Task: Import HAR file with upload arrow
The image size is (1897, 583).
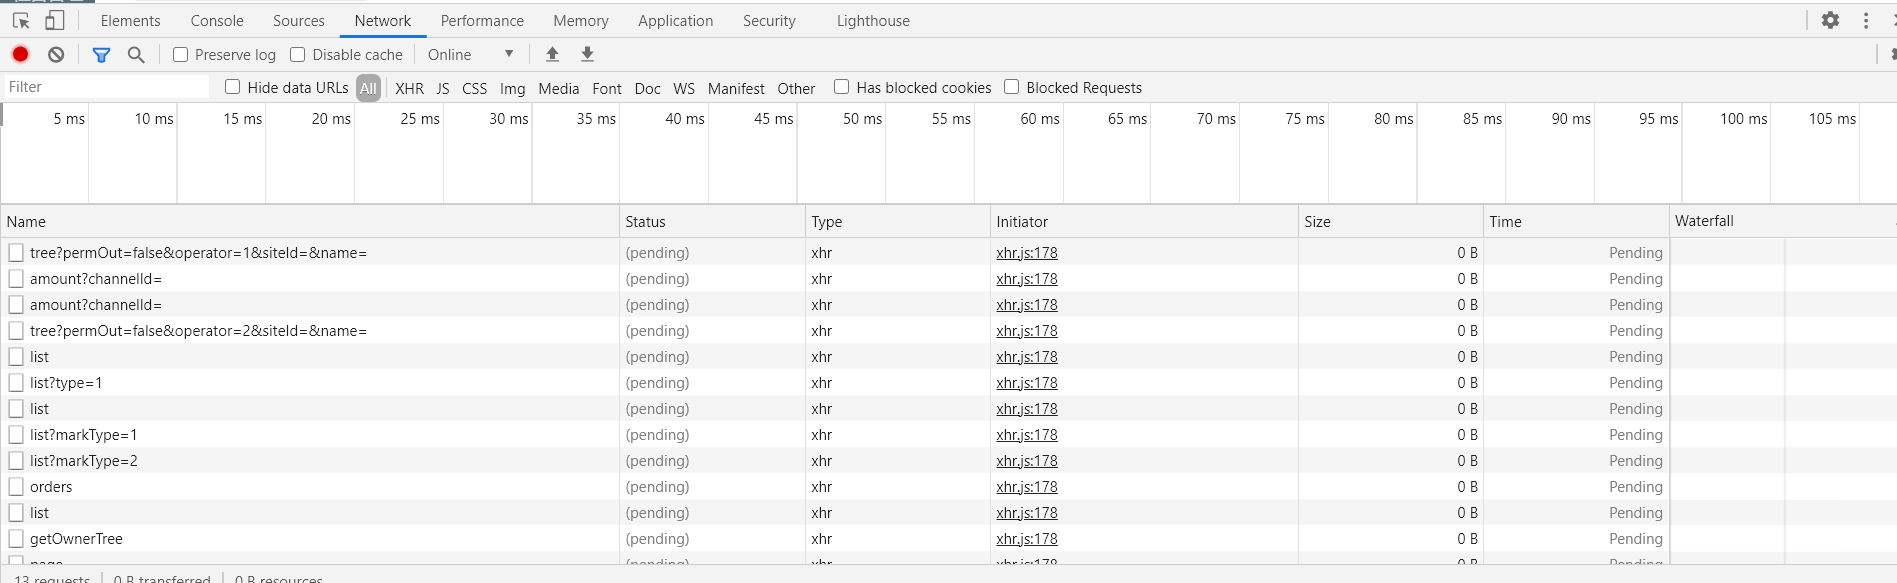Action: pyautogui.click(x=552, y=54)
